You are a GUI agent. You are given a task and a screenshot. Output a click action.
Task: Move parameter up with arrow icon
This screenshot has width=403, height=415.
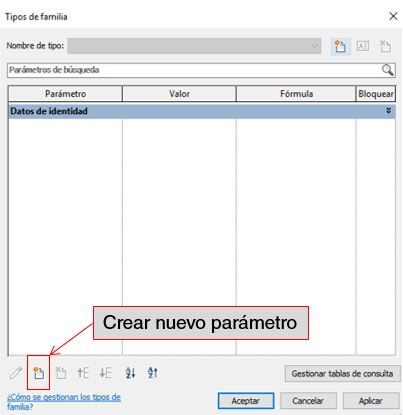tap(83, 373)
